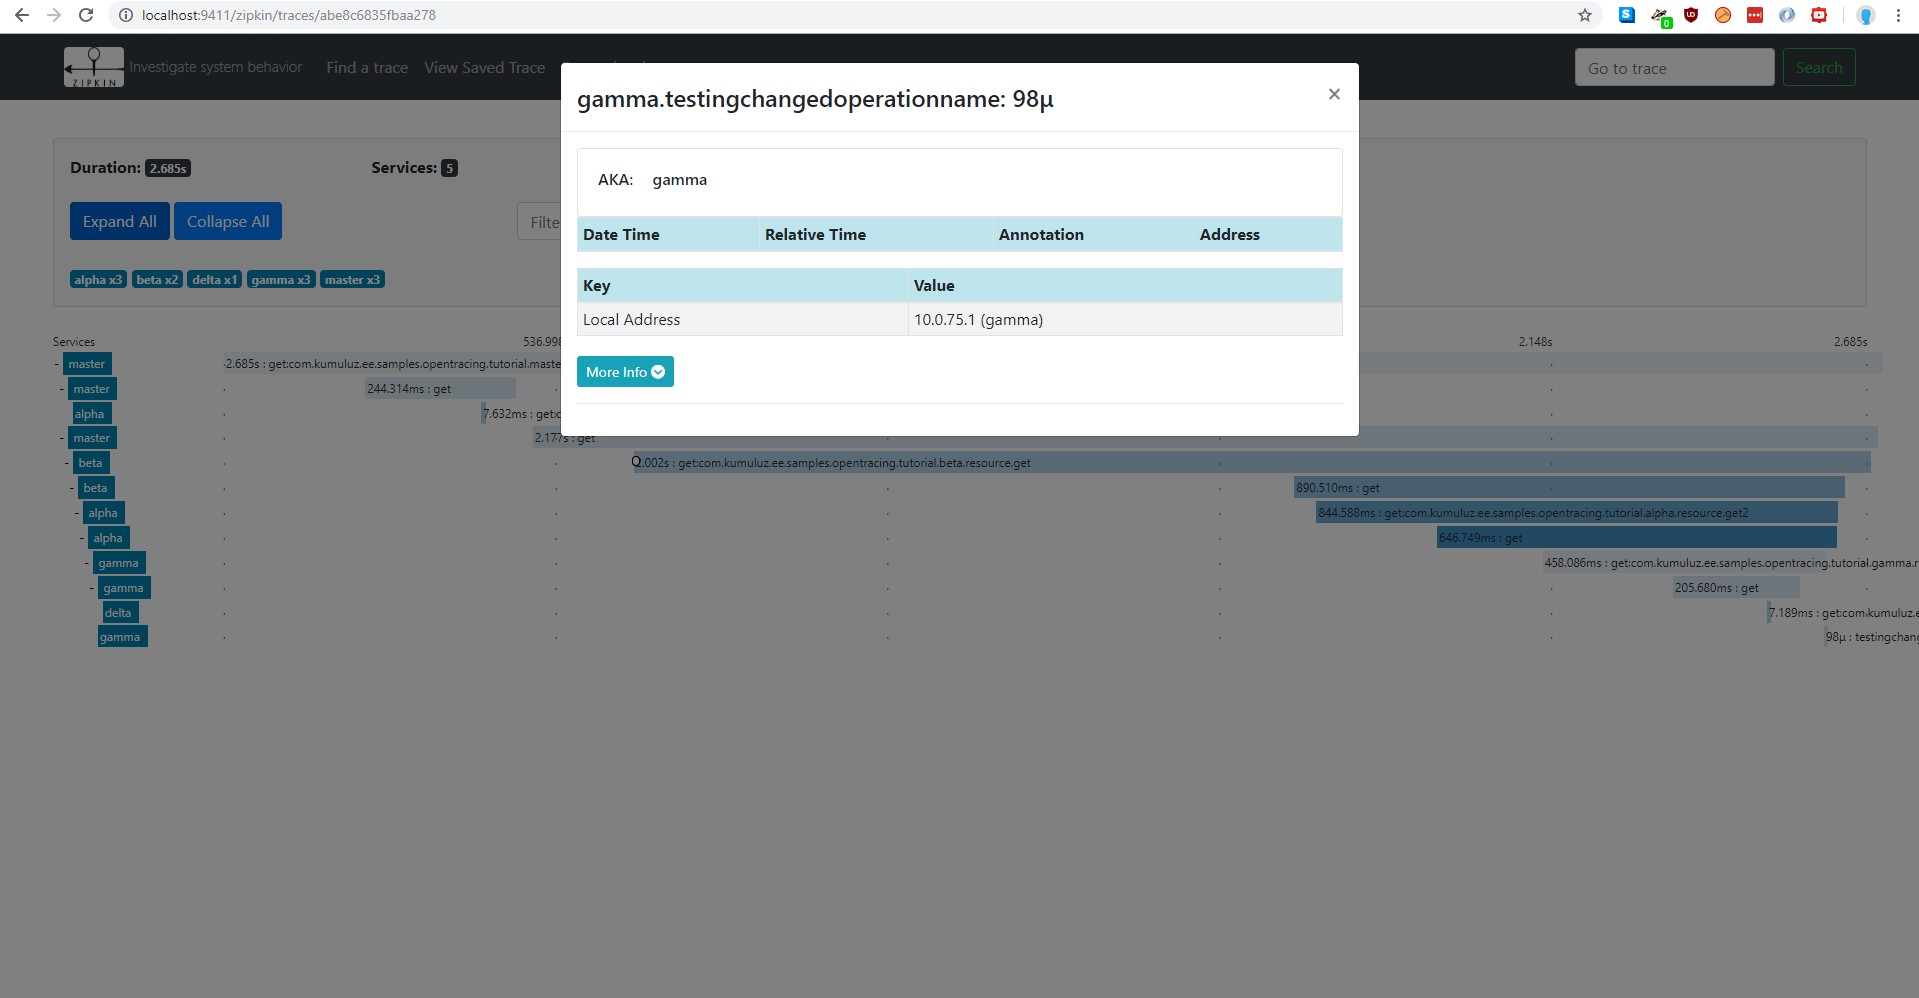Image resolution: width=1919 pixels, height=998 pixels.
Task: Filter by the master x3 service badge
Action: tap(353, 280)
